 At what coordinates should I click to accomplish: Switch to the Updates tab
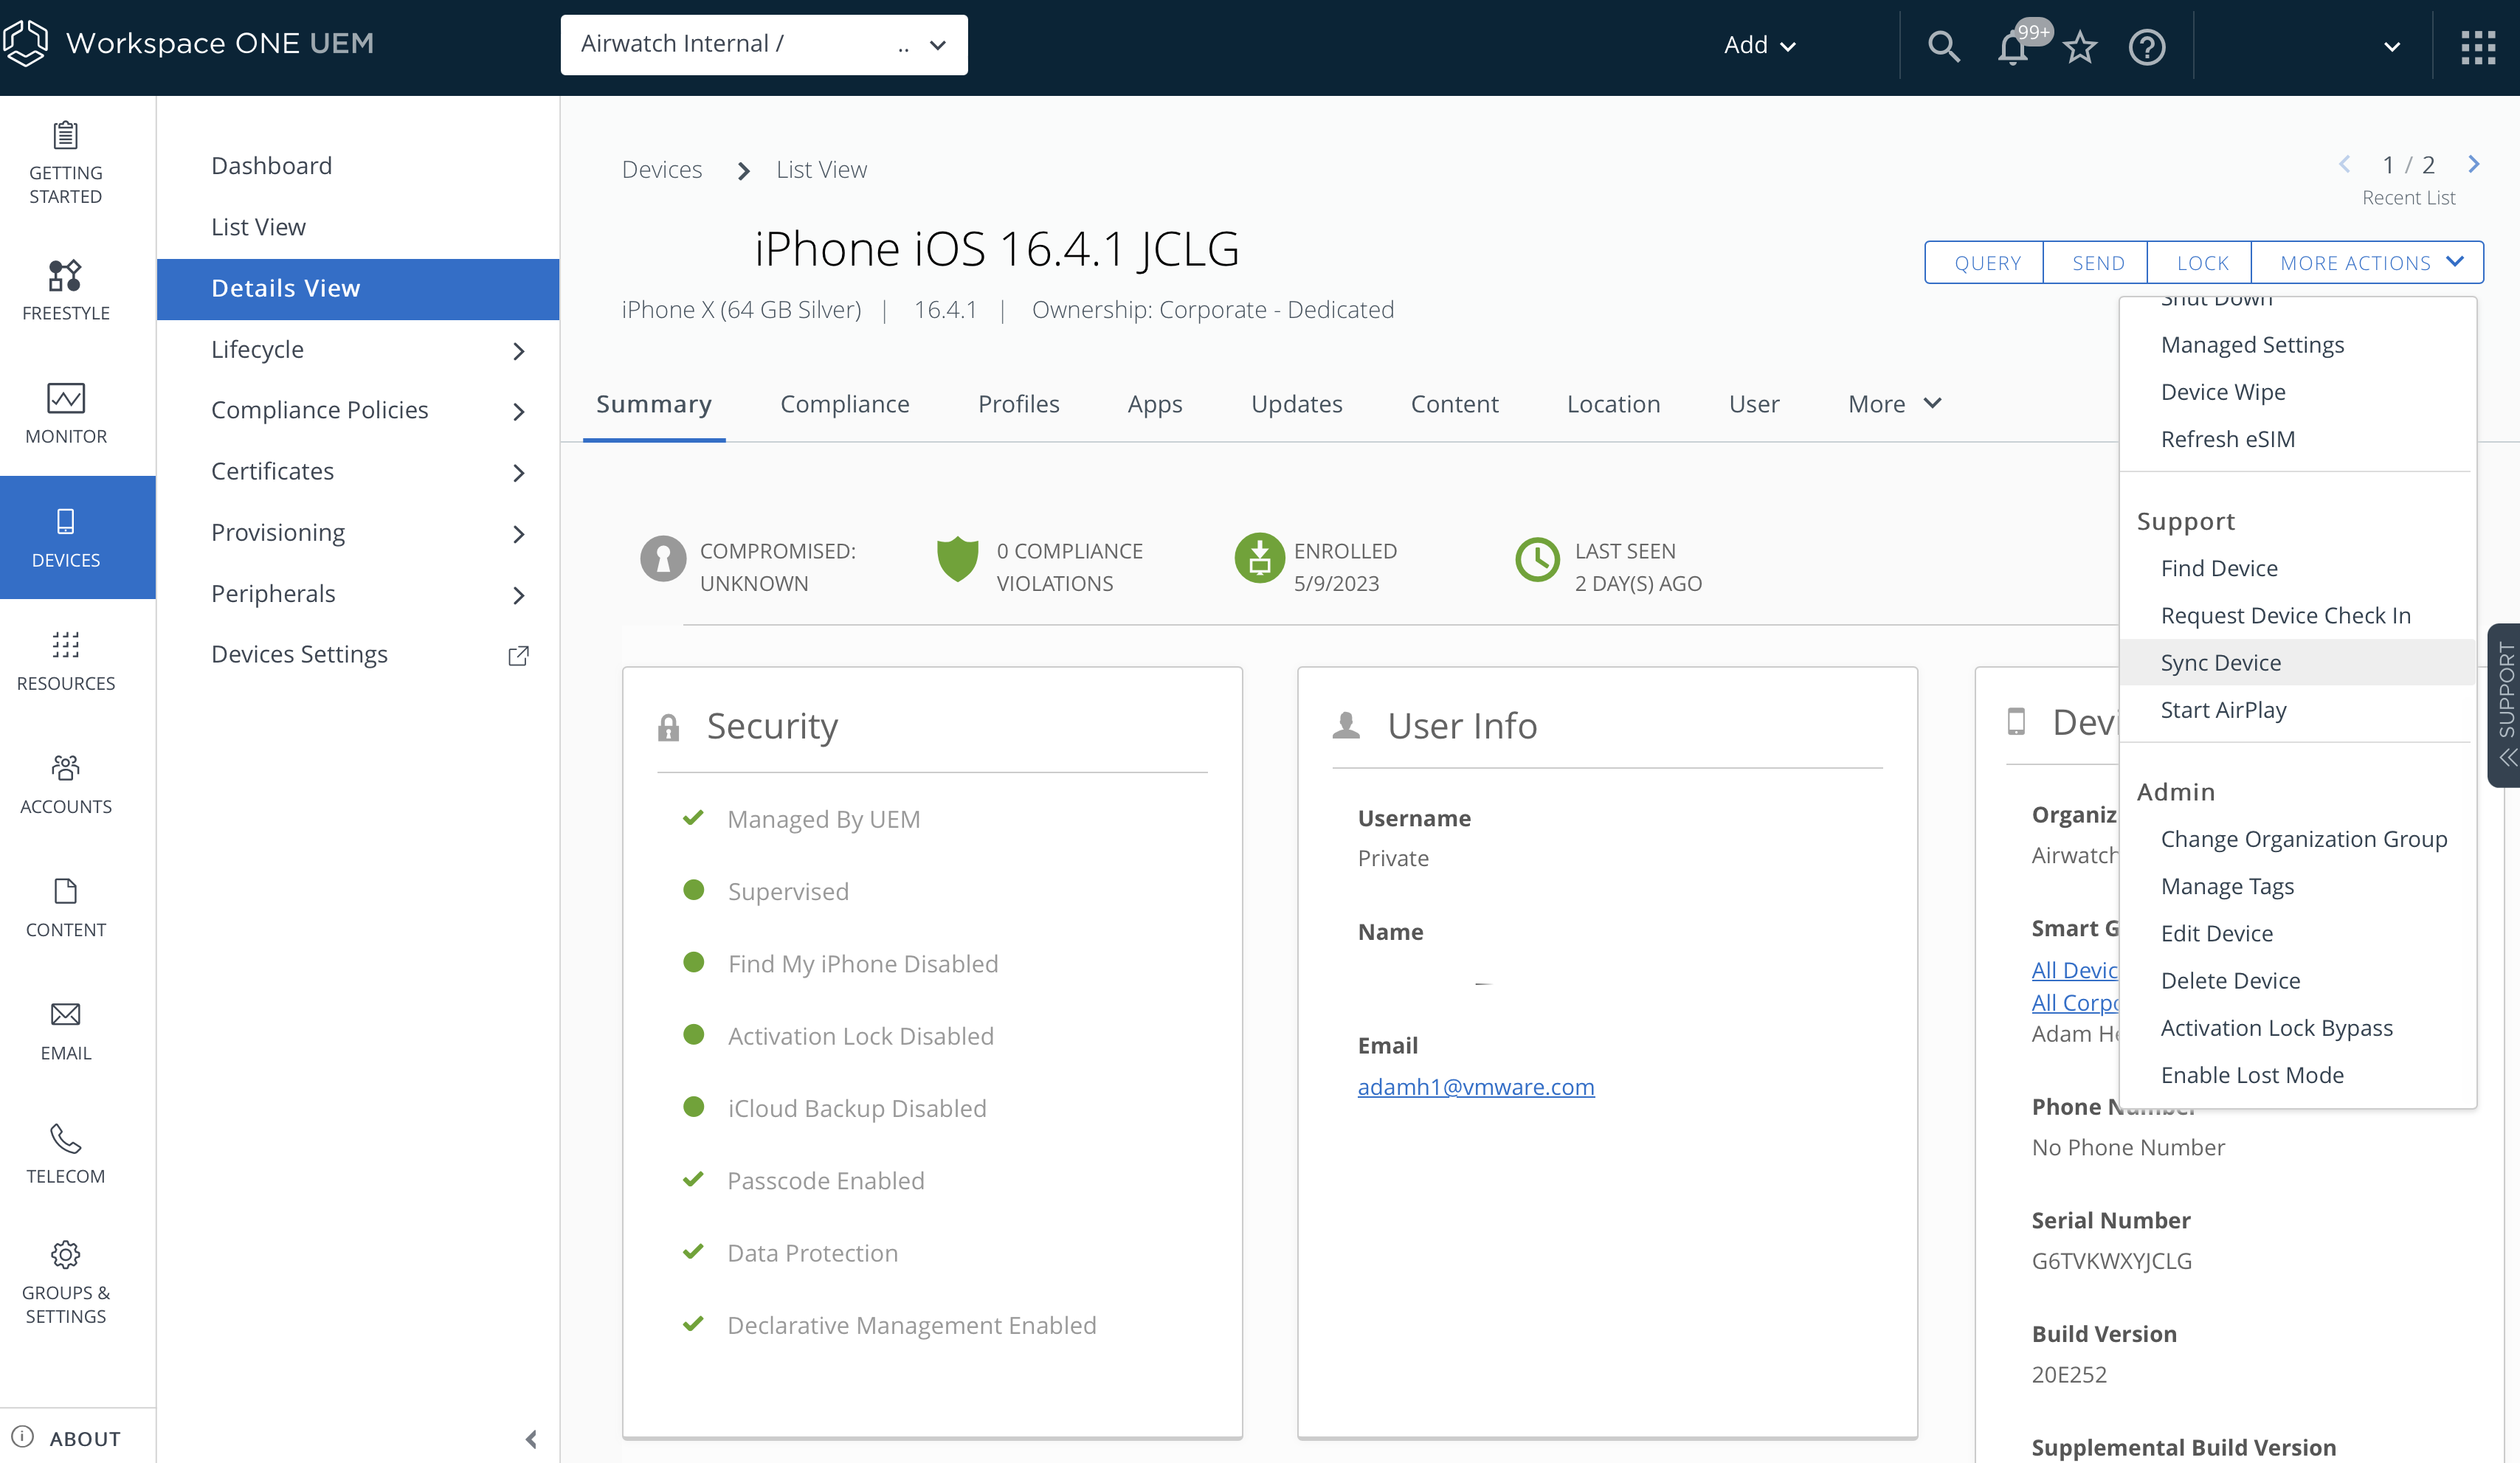[x=1296, y=404]
